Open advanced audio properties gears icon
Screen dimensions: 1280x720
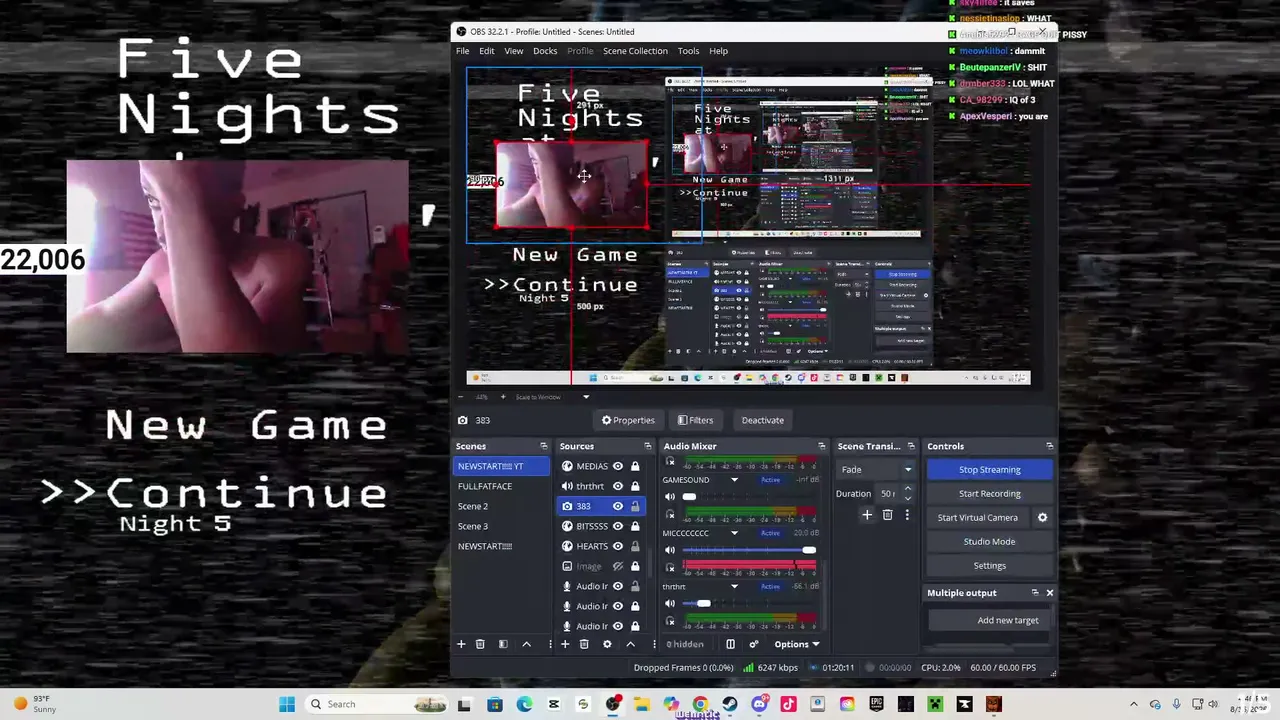click(753, 644)
